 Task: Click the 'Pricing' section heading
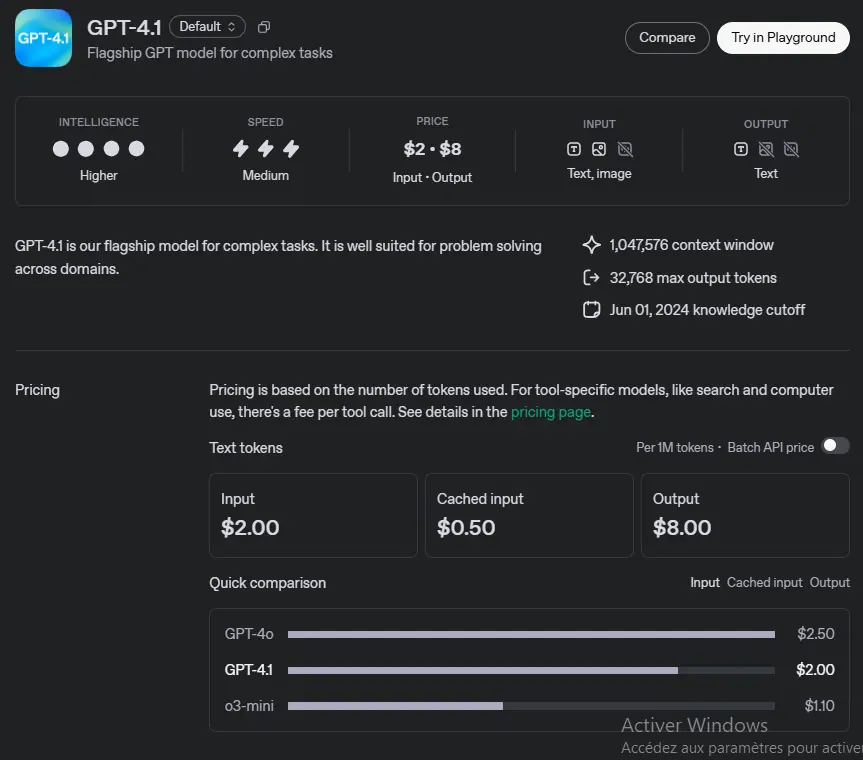coord(37,390)
